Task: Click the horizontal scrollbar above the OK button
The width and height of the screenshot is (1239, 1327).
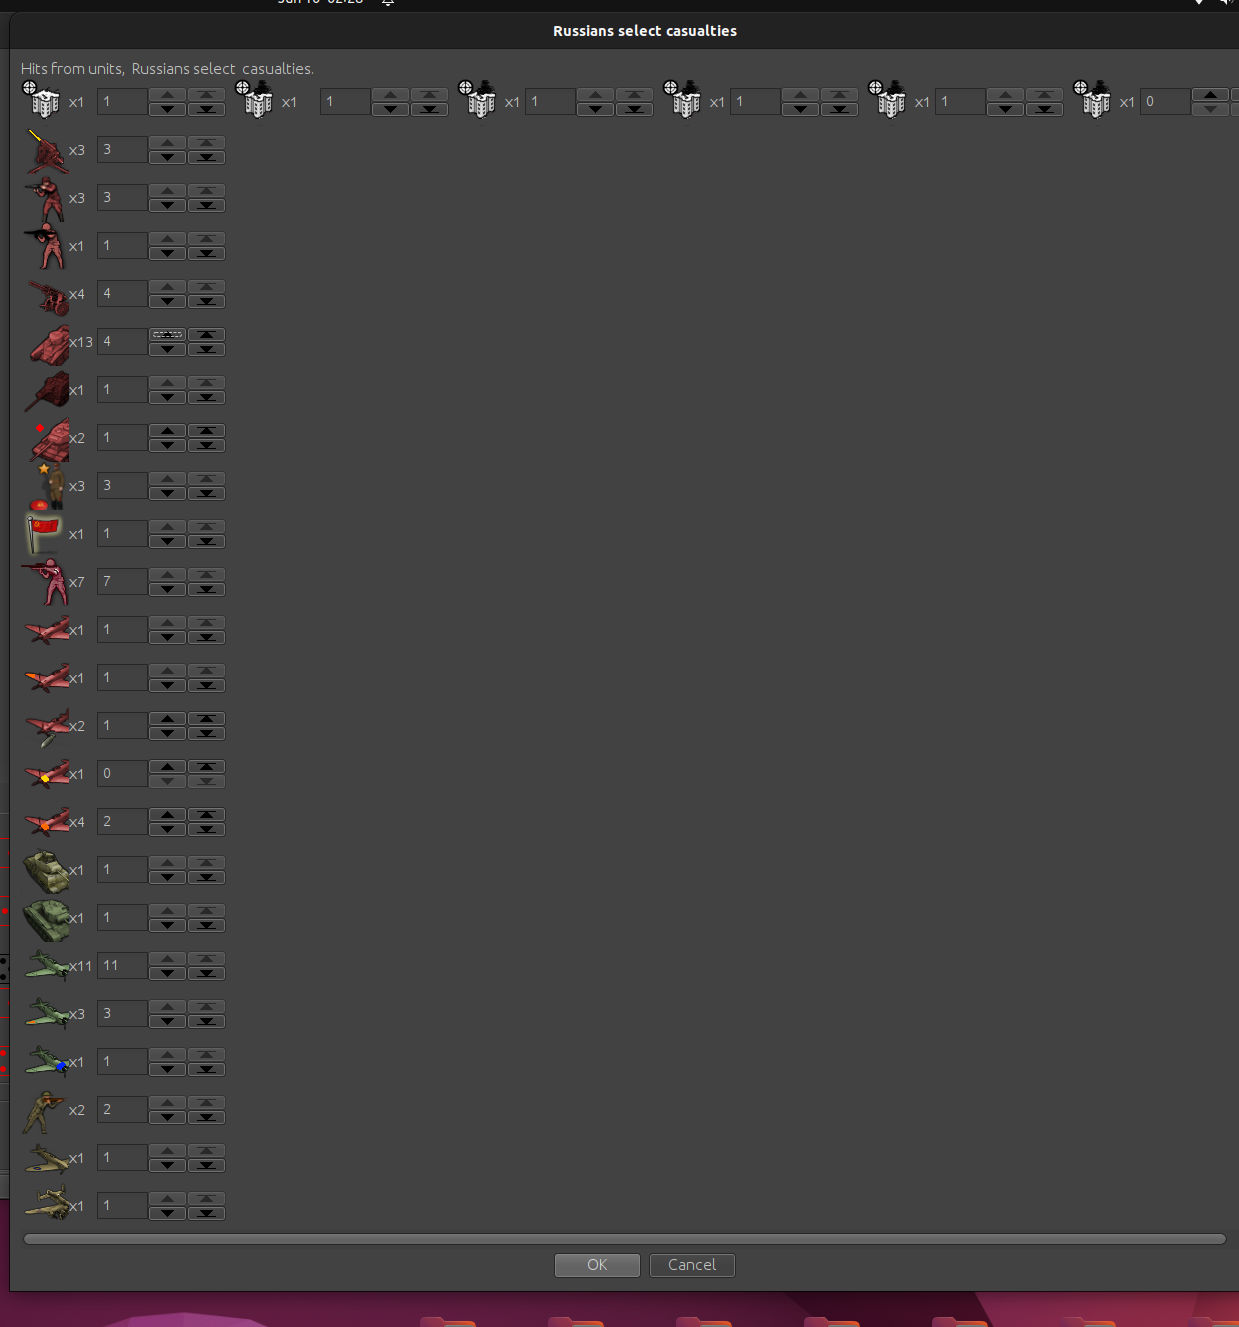Action: 624,1239
